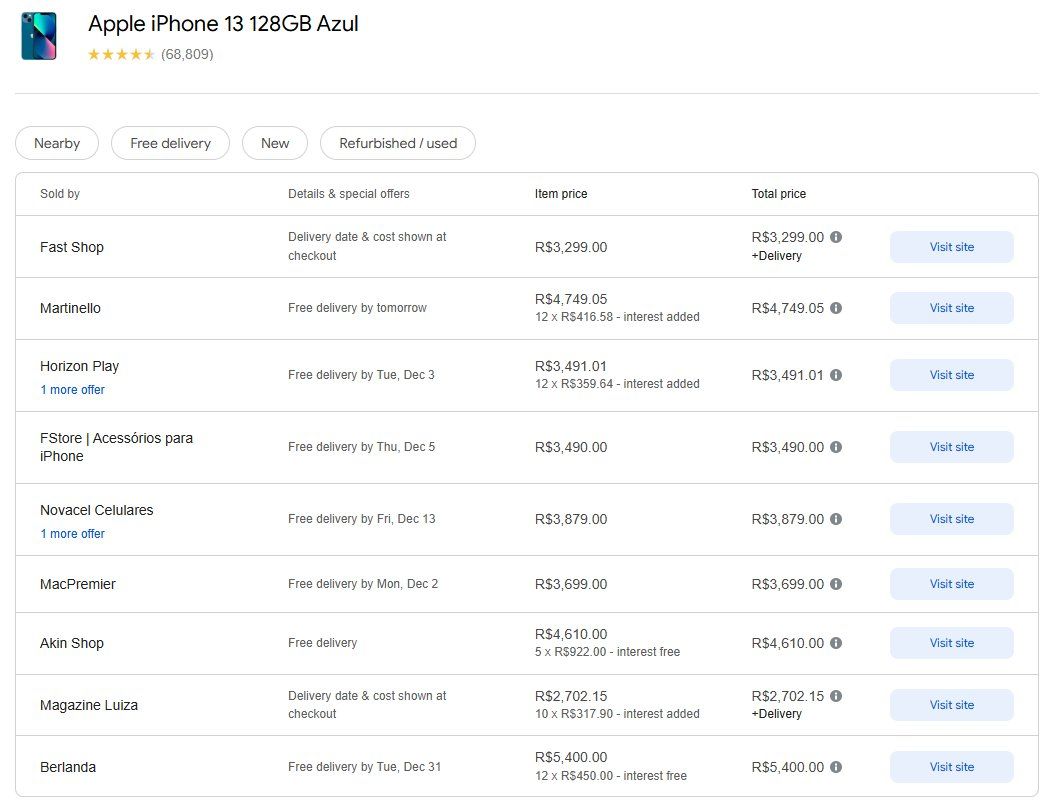Click the Details & special offers header
Screen dimensions: 1050x801
click(x=348, y=194)
